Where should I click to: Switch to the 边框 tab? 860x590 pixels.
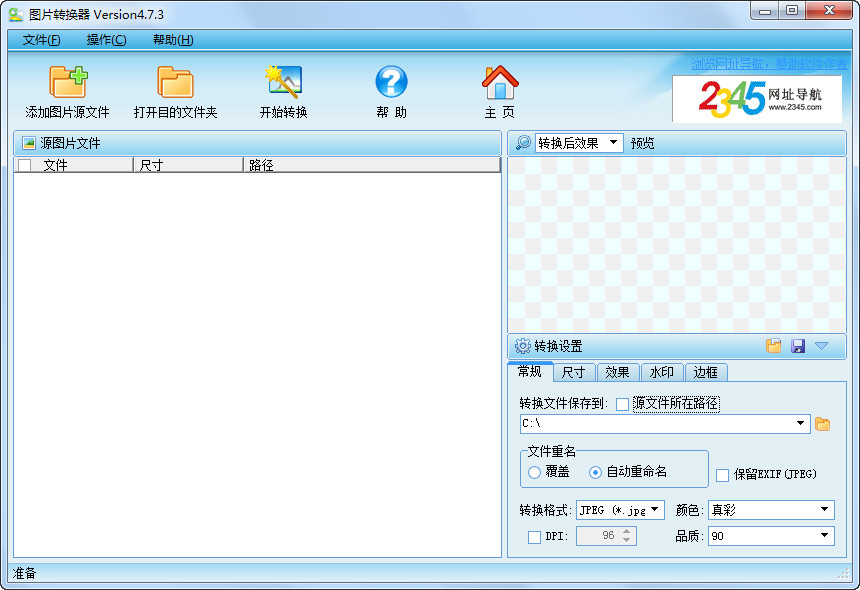tap(705, 372)
